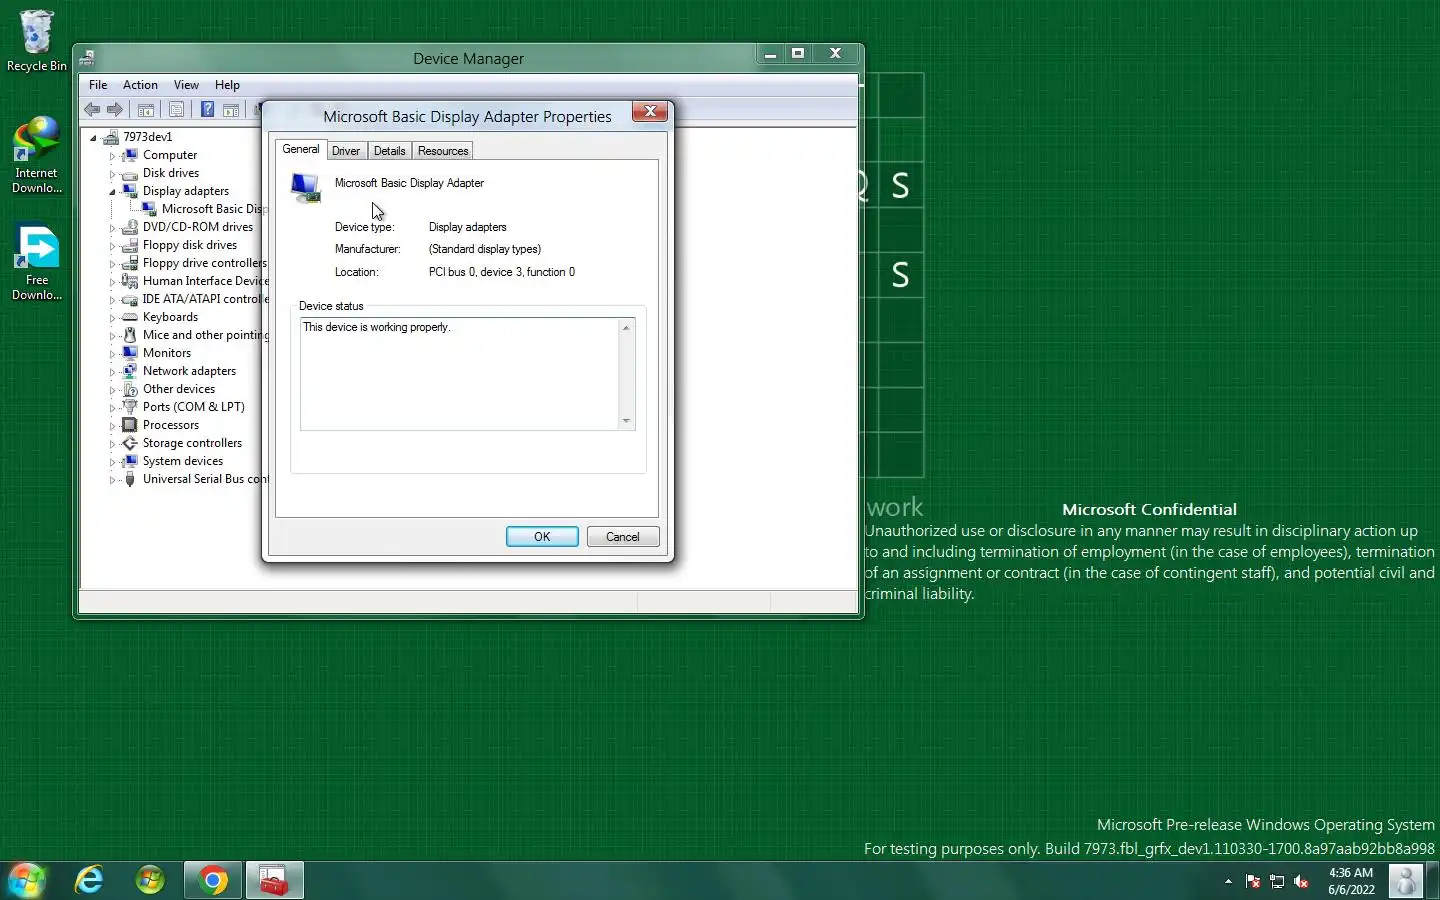The height and width of the screenshot is (900, 1440).
Task: Select Floppy drive controllers in the tree
Action: coord(194,263)
